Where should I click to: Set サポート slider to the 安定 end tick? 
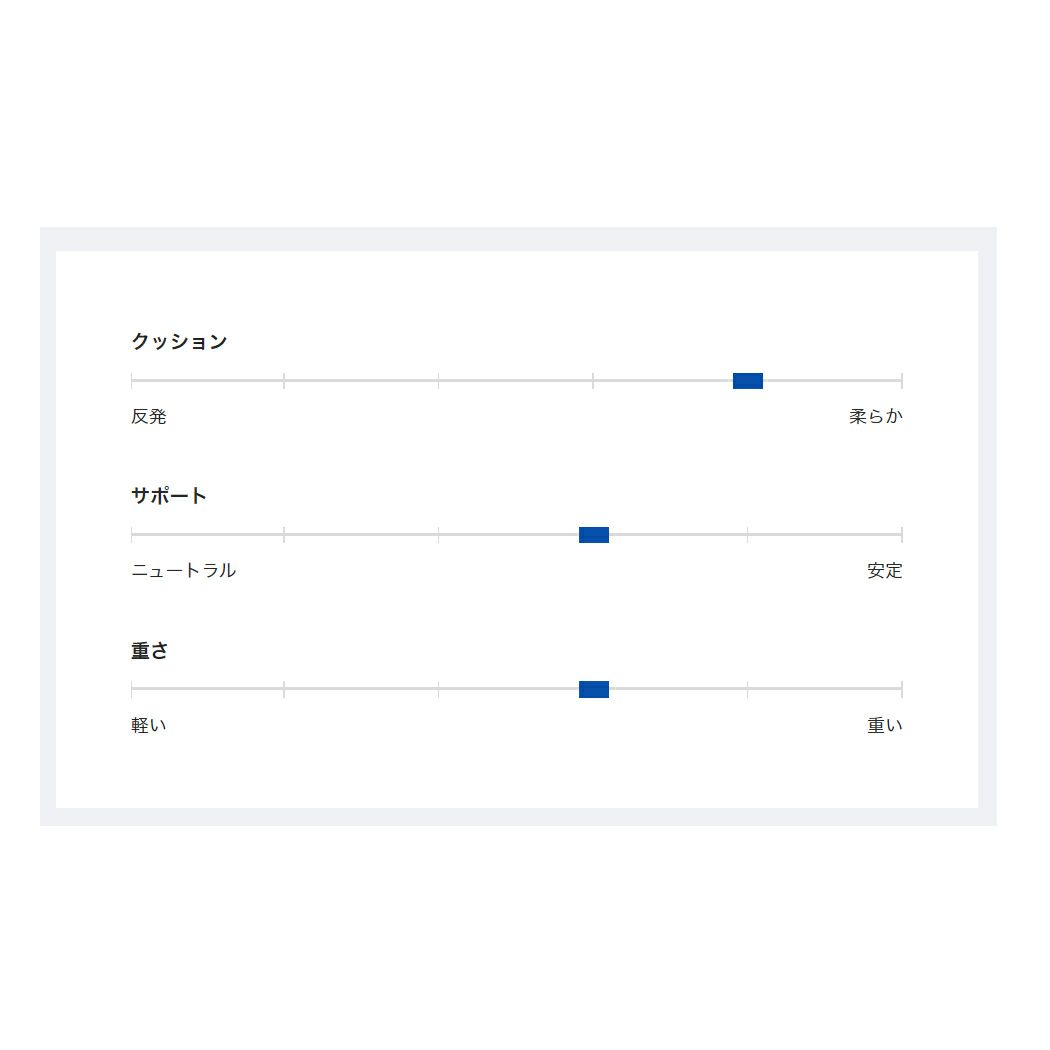[901, 535]
